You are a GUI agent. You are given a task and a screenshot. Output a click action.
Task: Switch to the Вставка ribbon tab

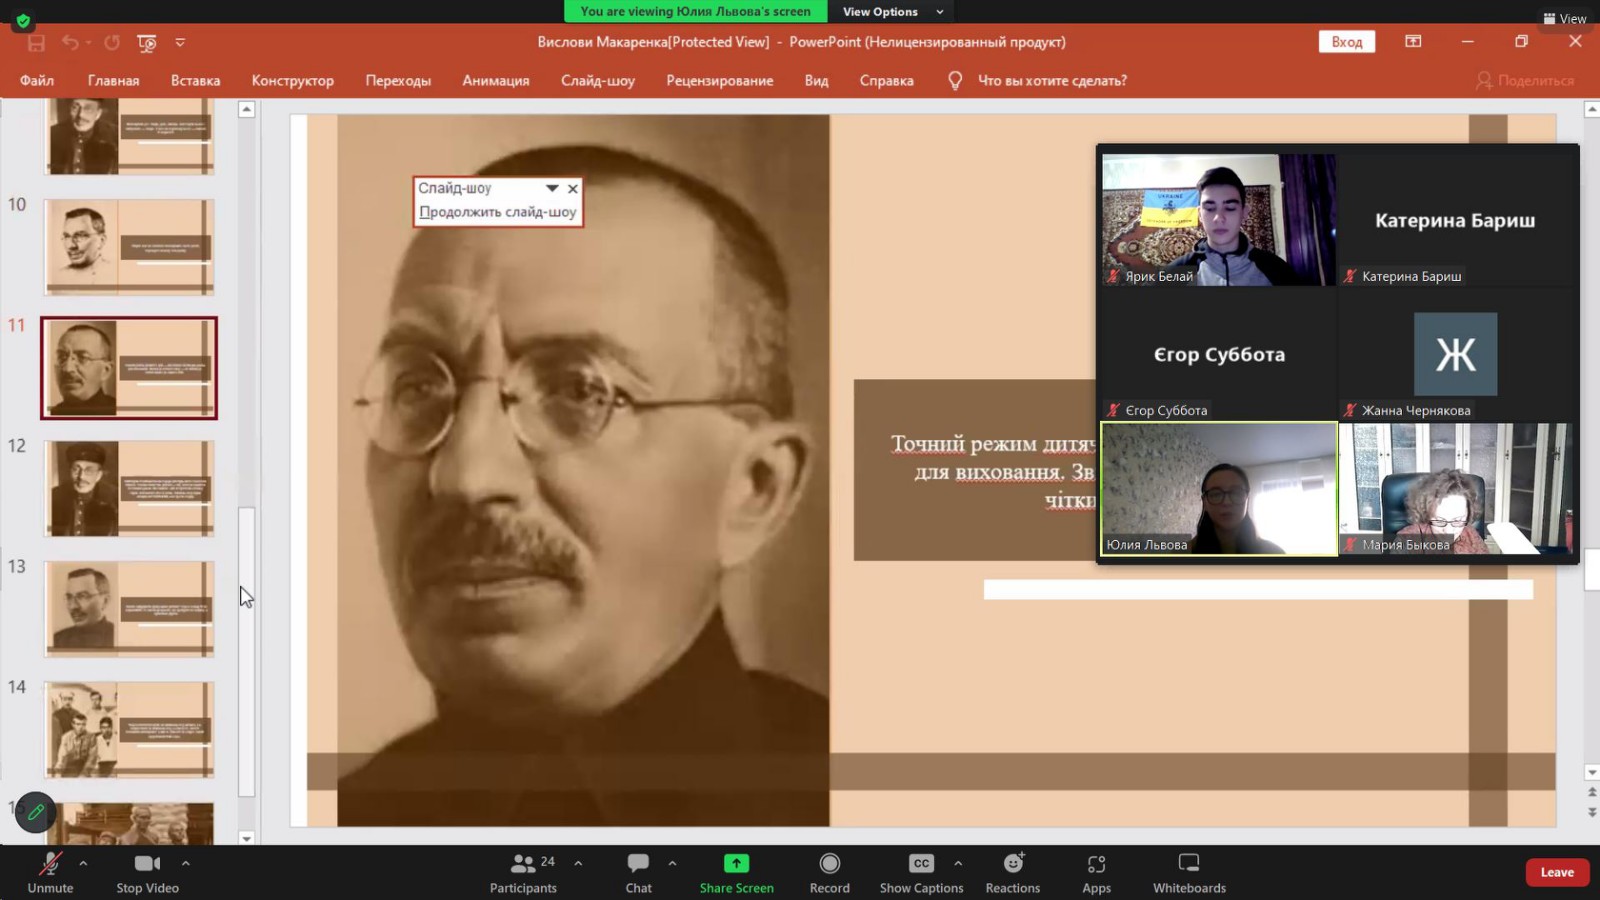coord(195,81)
